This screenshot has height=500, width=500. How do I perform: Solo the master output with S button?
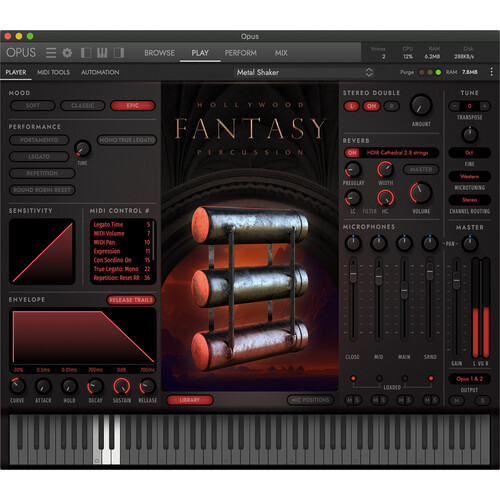pos(482,400)
